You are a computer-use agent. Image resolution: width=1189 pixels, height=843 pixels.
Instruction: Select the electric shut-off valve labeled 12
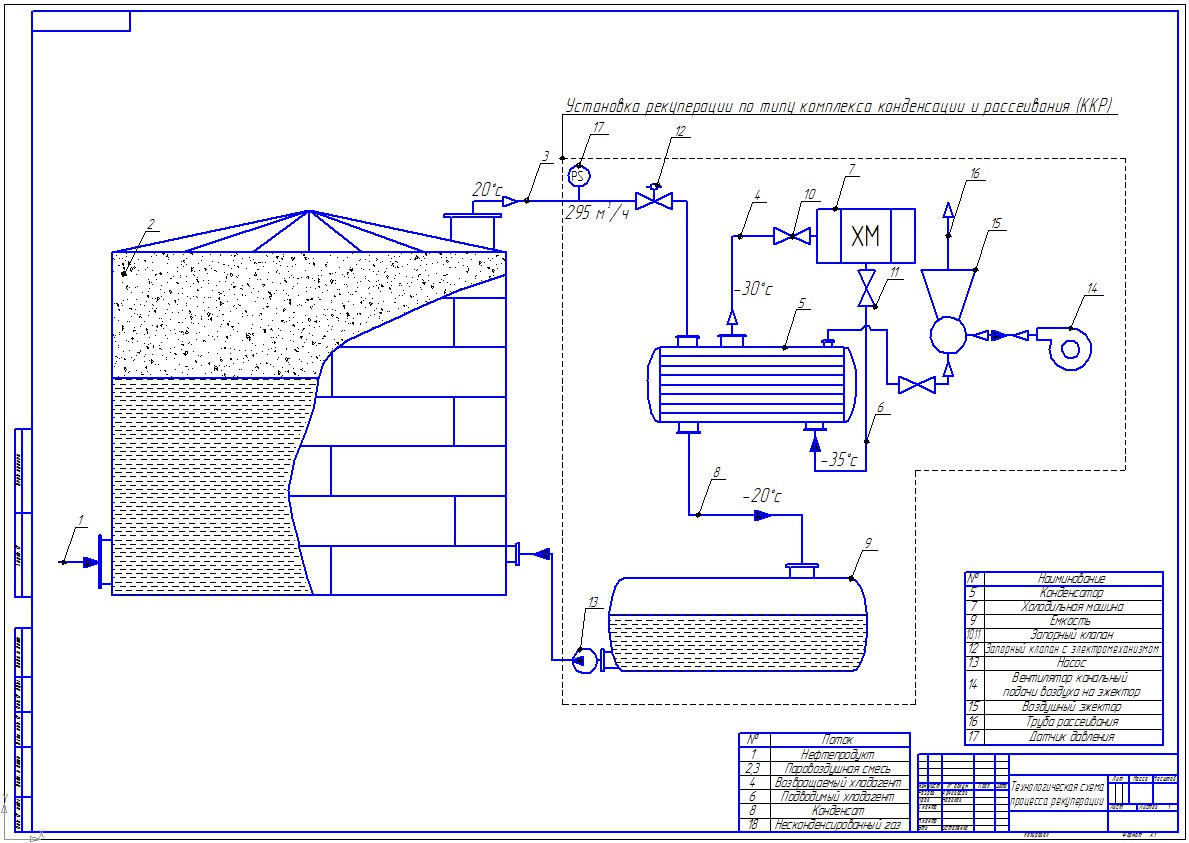tap(654, 196)
